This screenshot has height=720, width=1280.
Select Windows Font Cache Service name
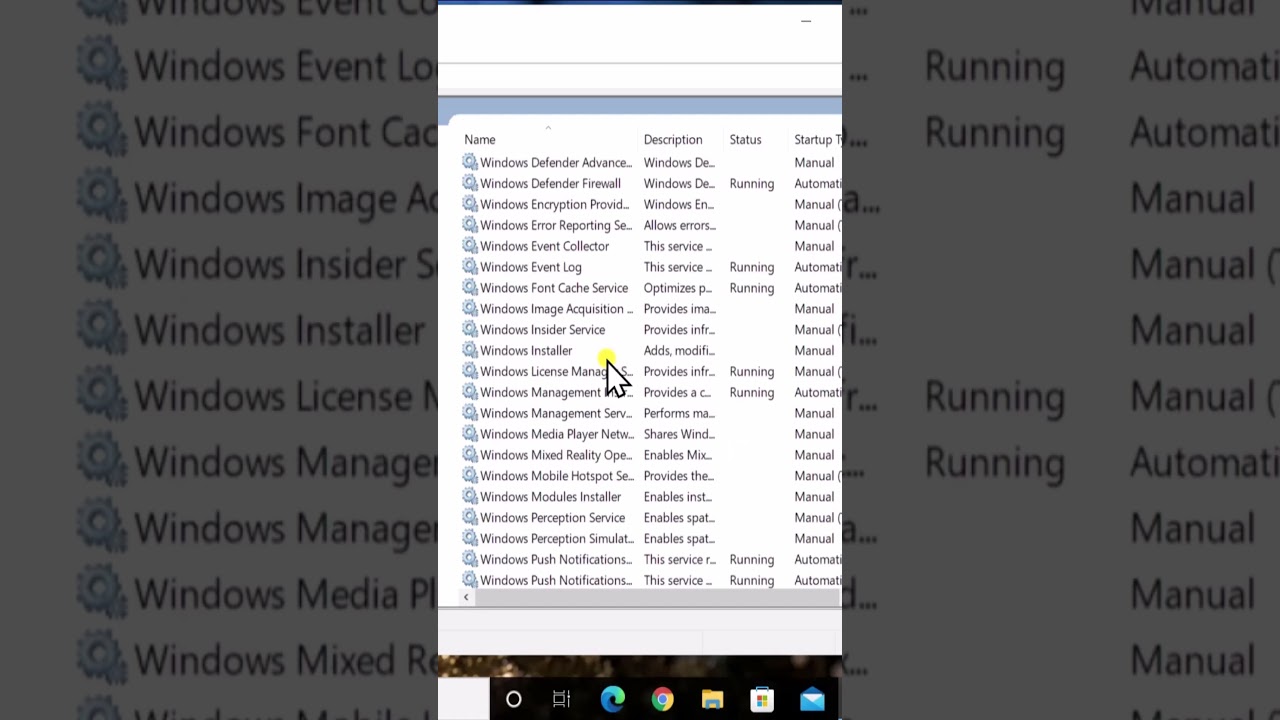[x=554, y=288]
